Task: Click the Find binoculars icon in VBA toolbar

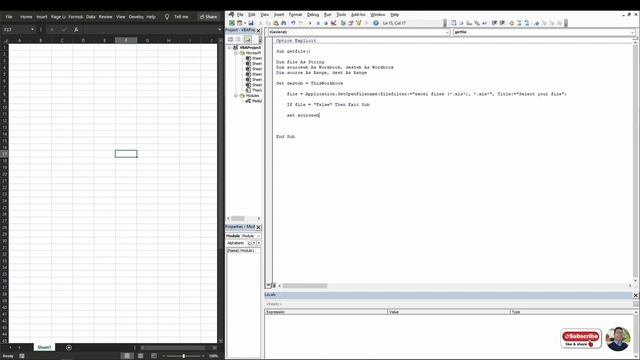Action: [284, 23]
